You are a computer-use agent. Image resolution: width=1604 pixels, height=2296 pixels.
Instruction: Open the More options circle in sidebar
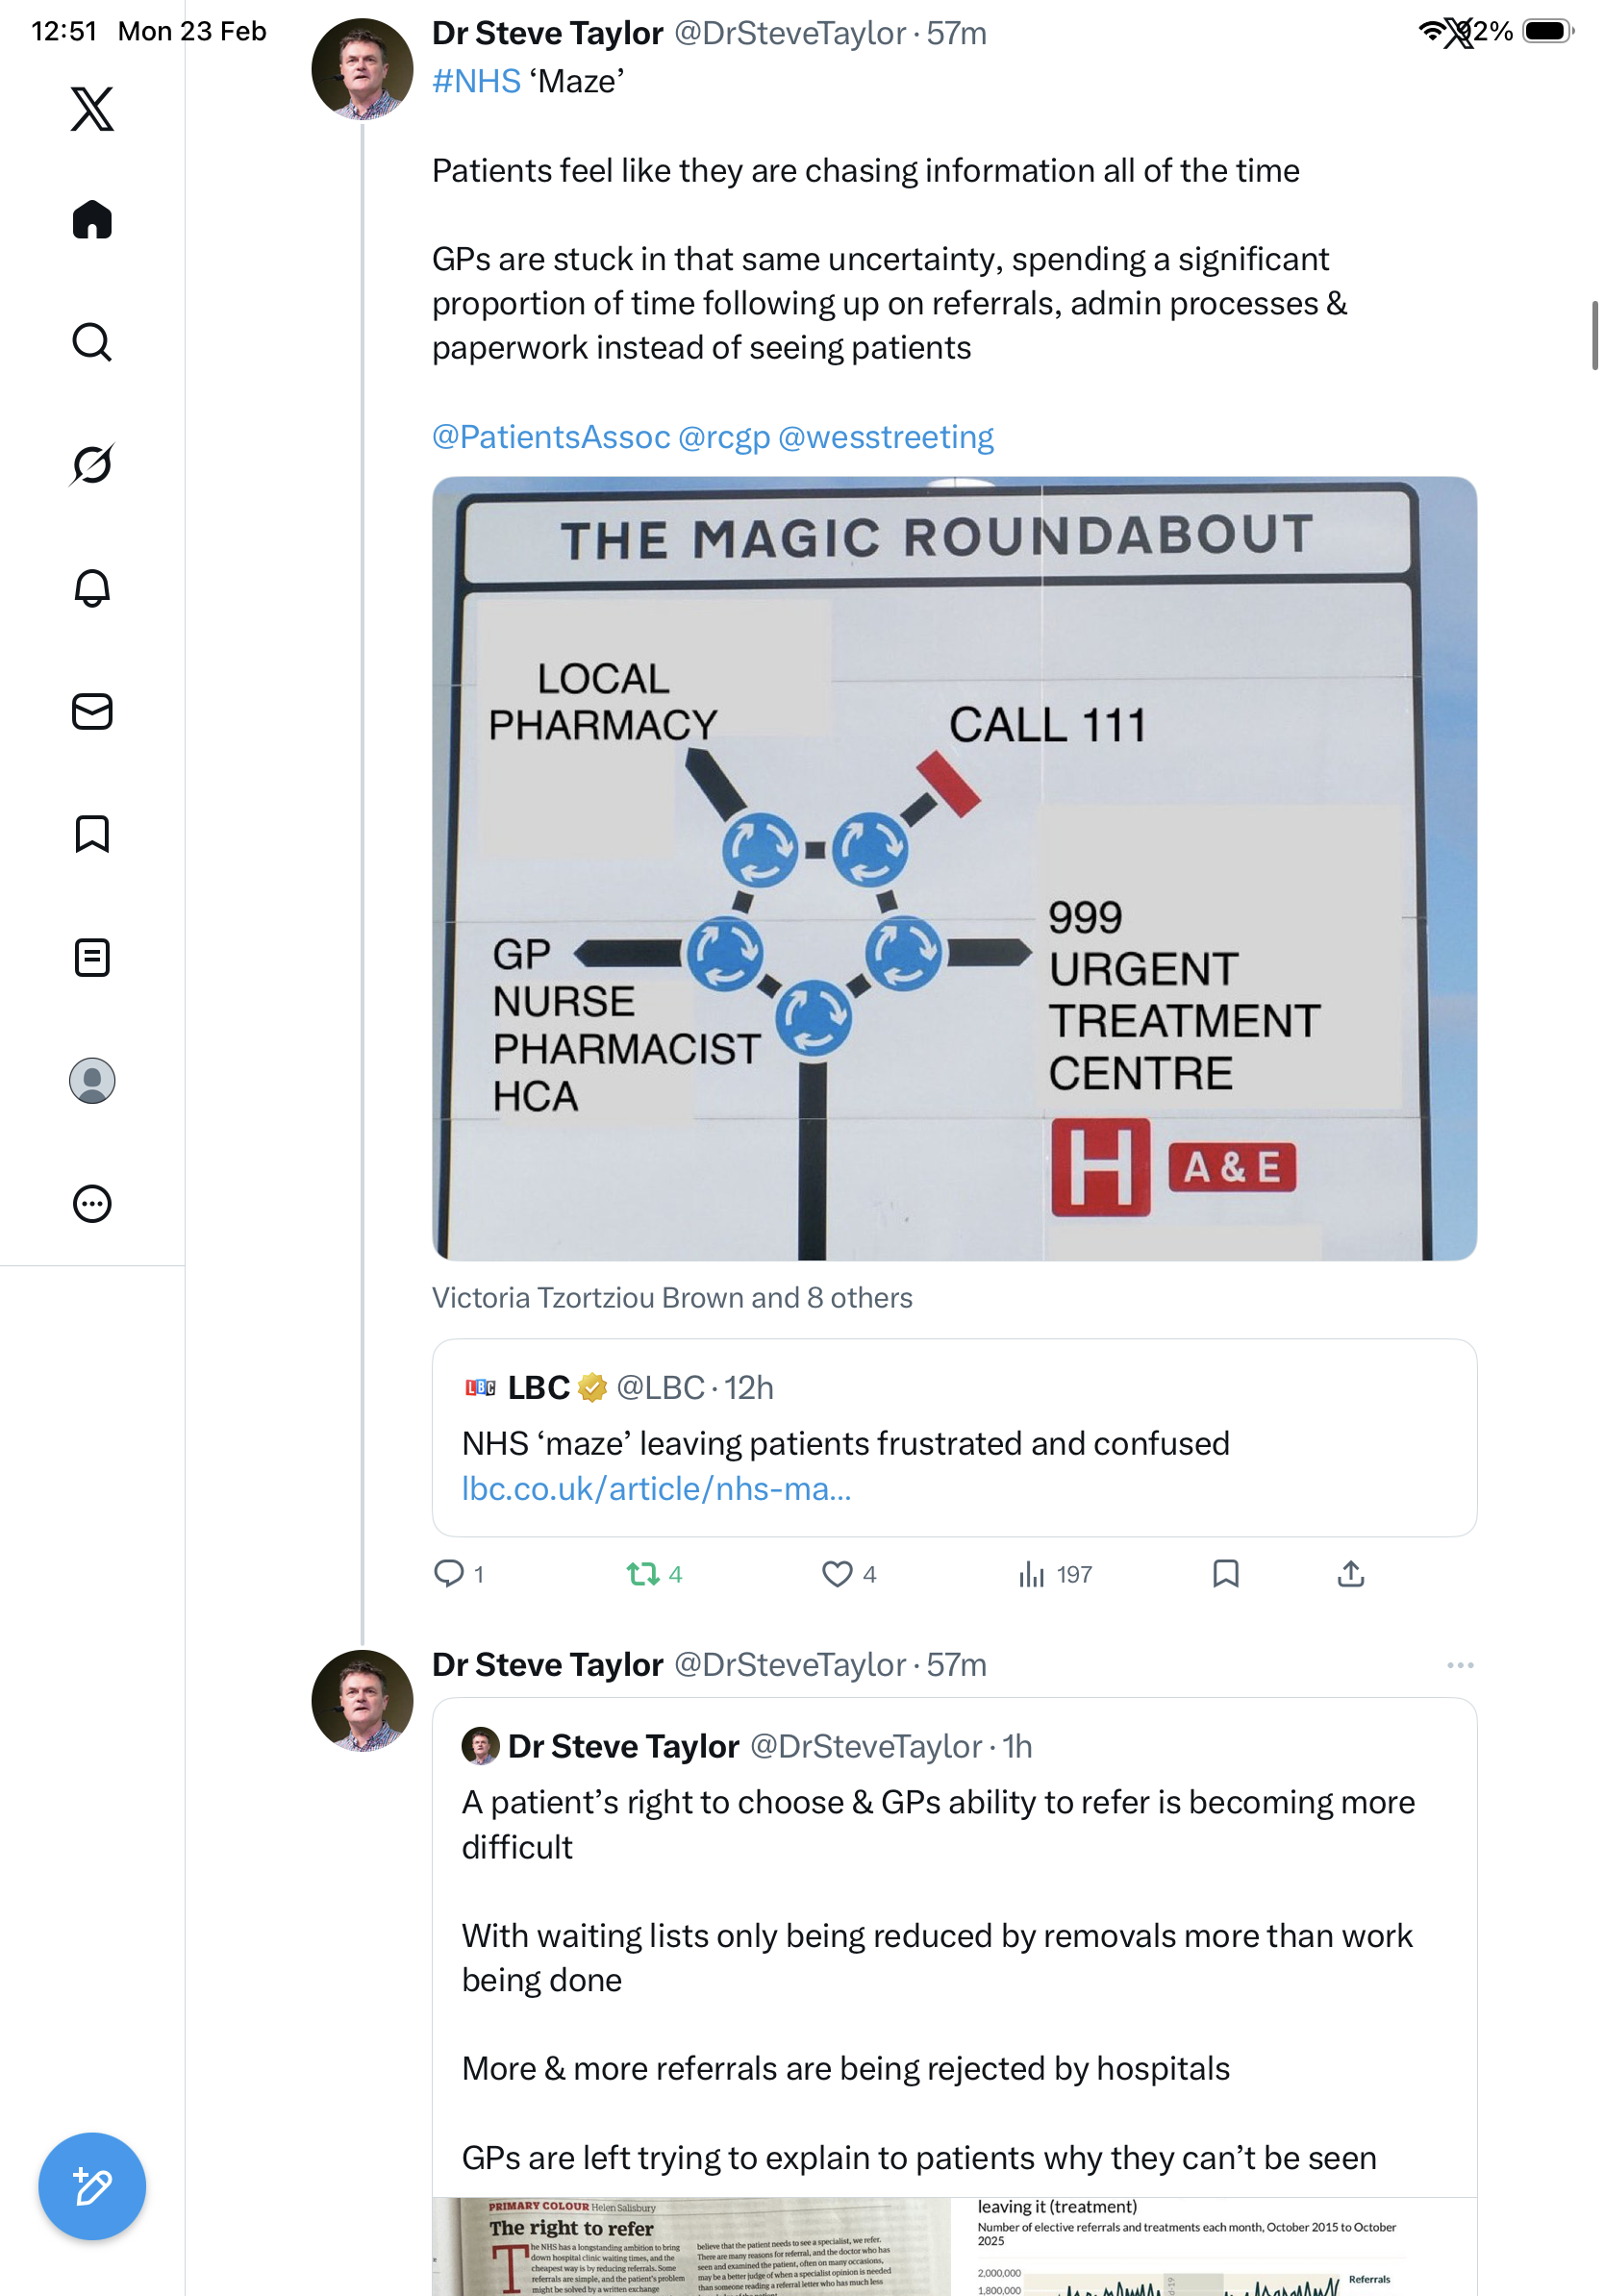point(92,1203)
